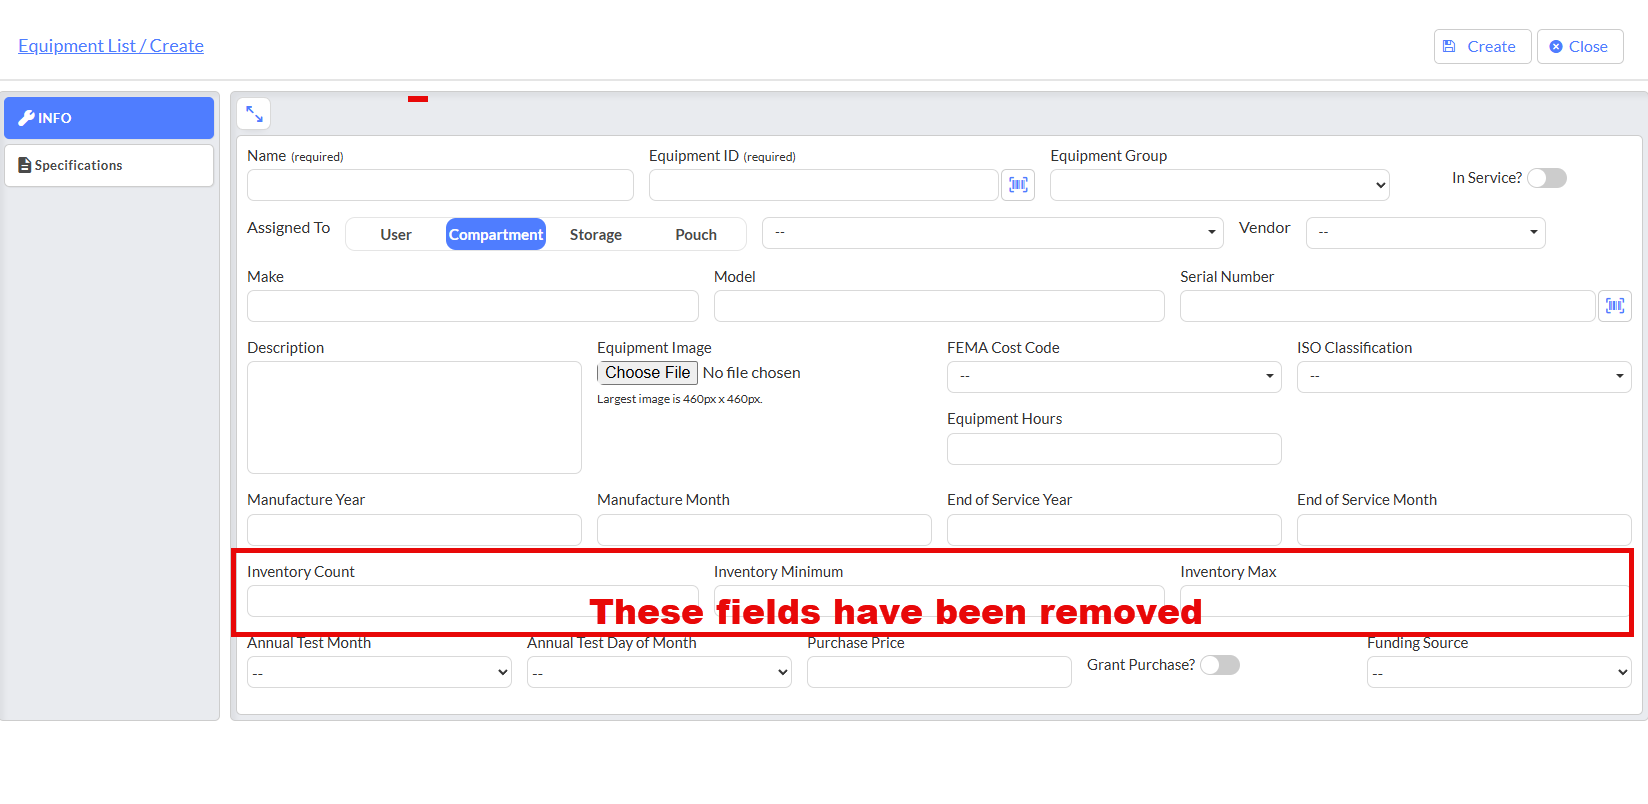Switch to the Specifications tab
The image size is (1648, 804).
(x=109, y=165)
